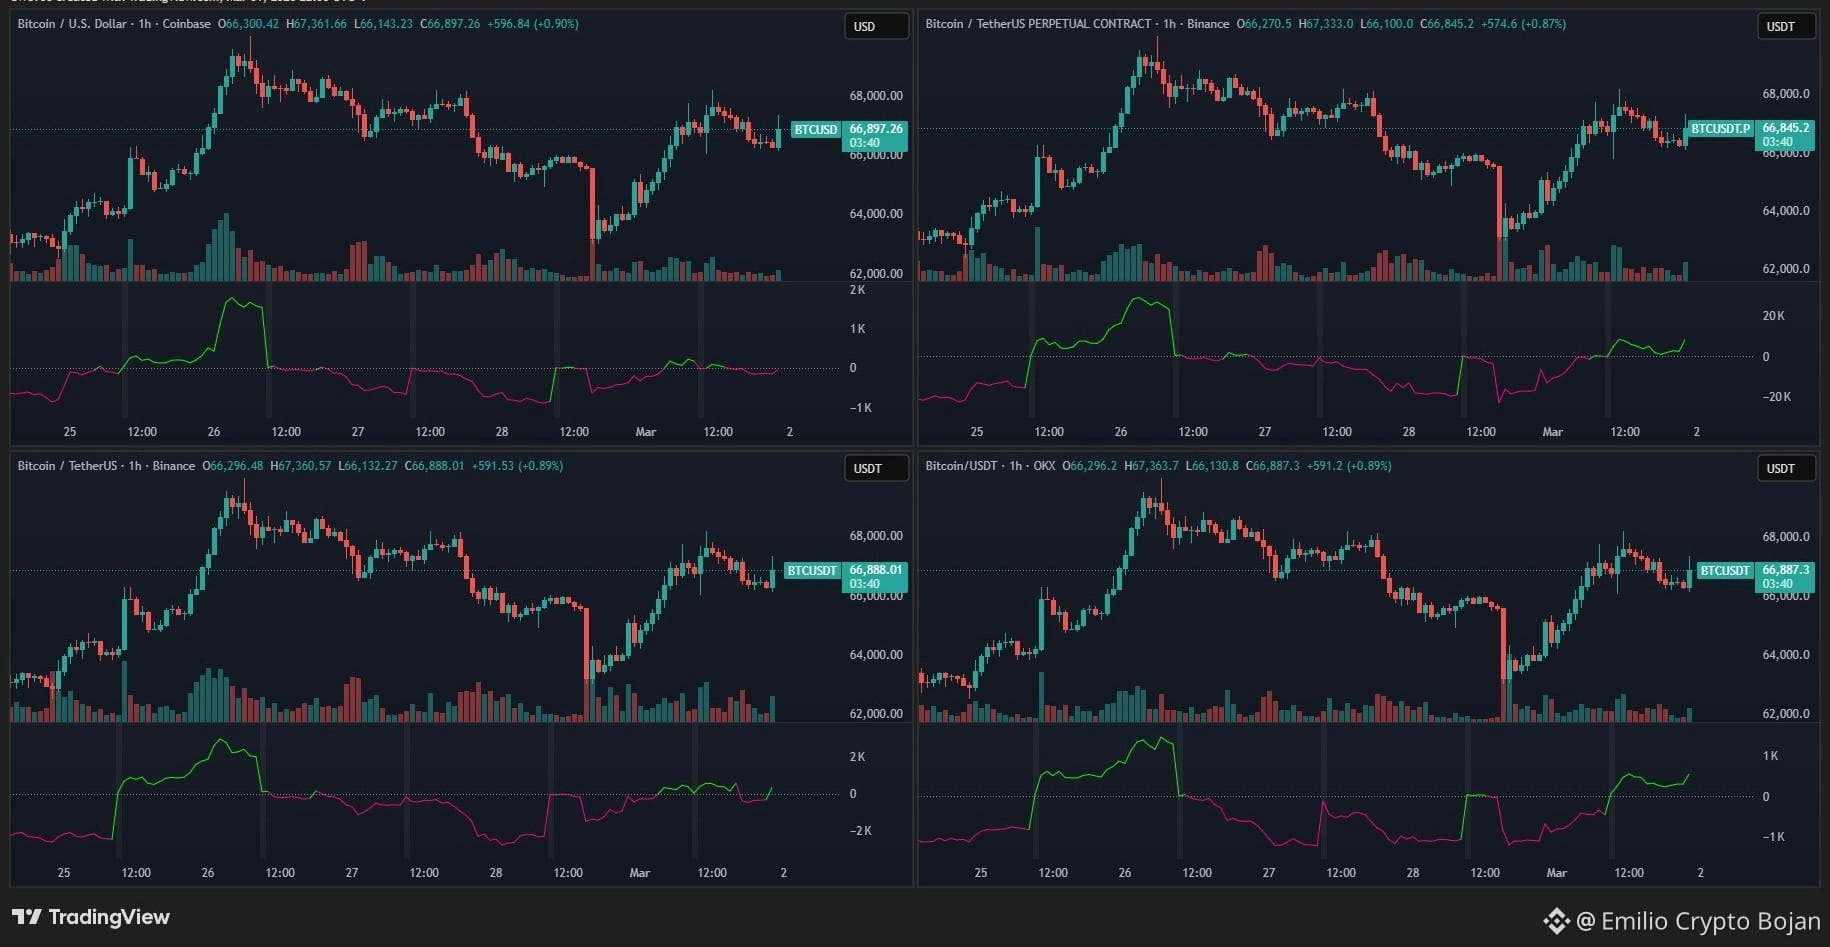Click 64,000.0 on the OKX chart price axis

coord(1786,655)
